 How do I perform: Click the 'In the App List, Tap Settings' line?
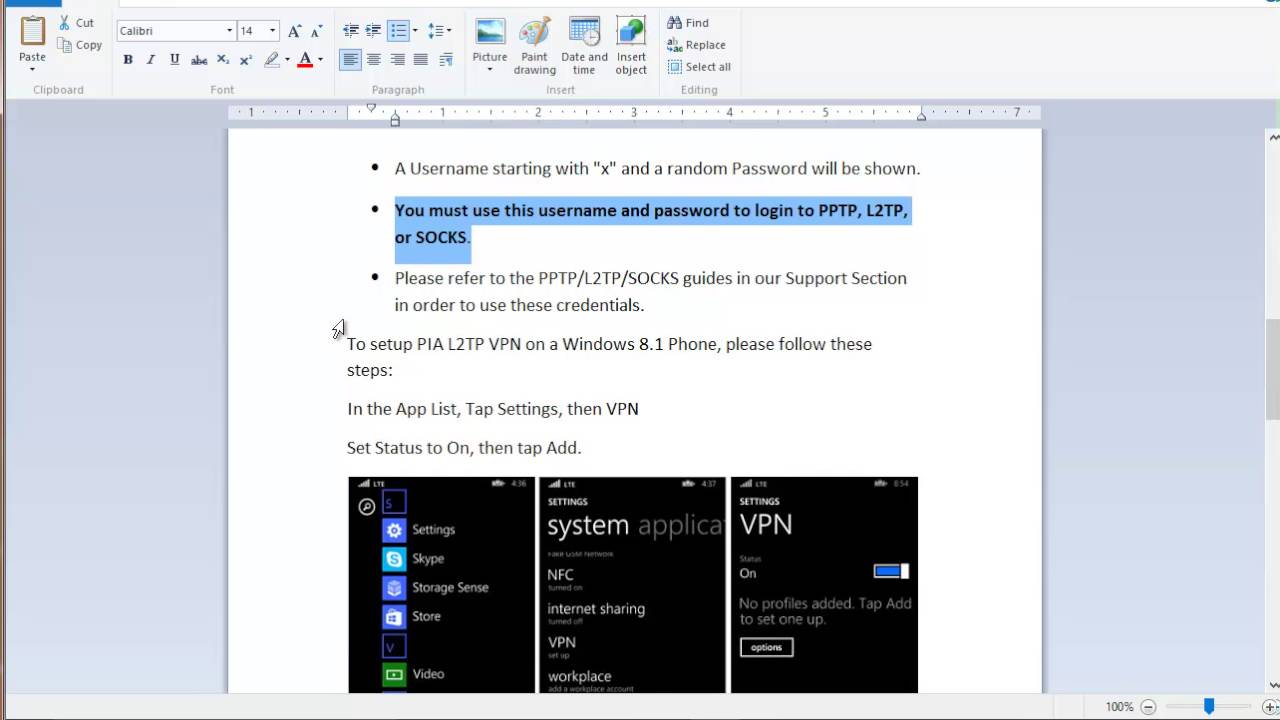click(x=492, y=408)
